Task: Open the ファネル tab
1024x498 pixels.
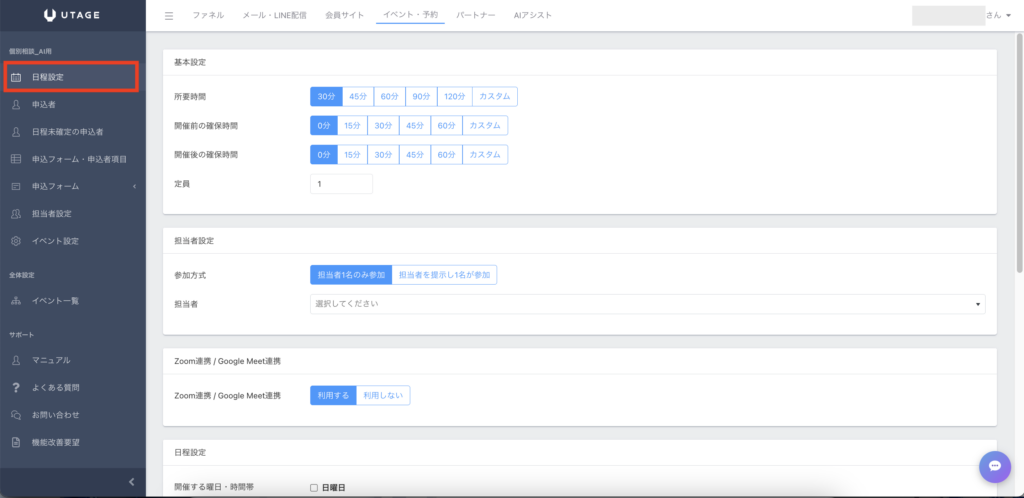Action: pos(208,15)
